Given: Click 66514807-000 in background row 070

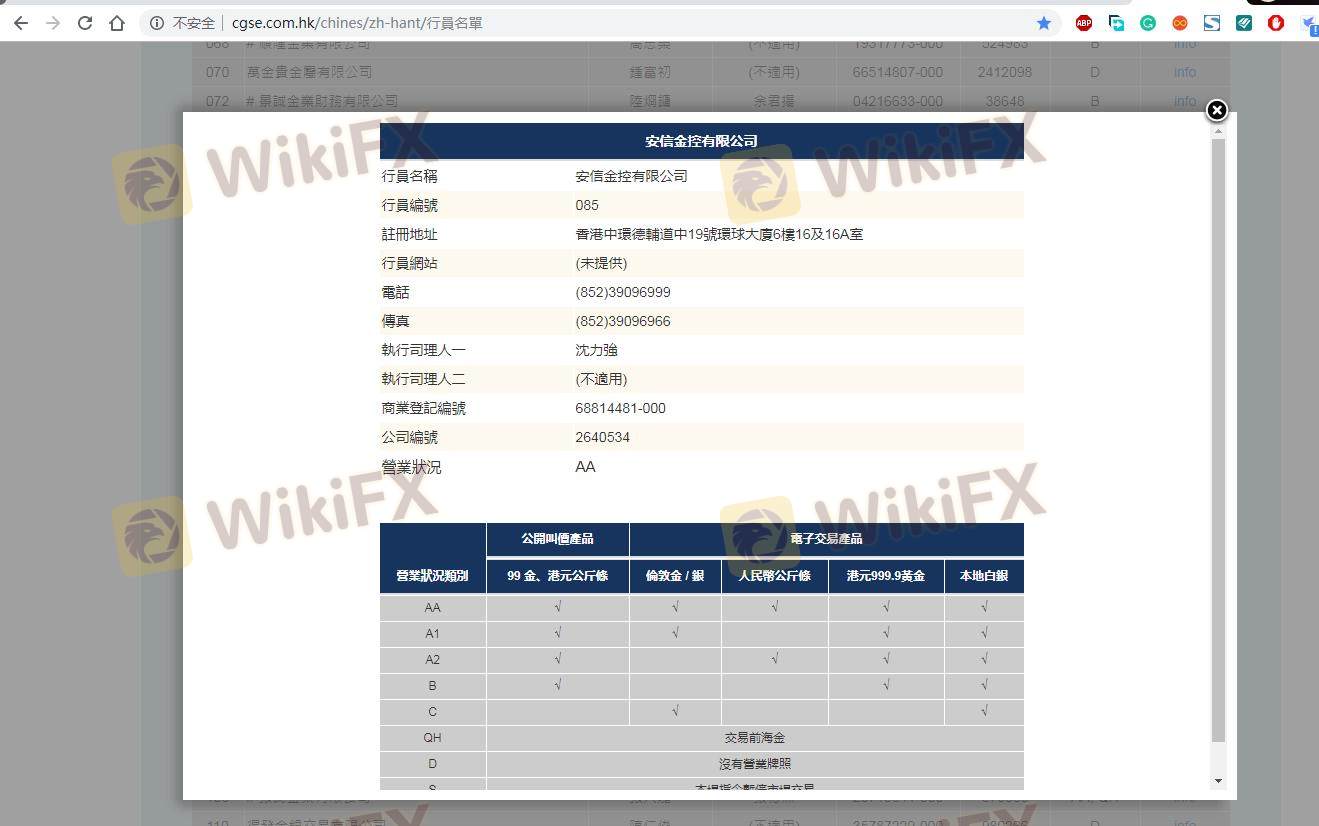Looking at the screenshot, I should click(898, 72).
